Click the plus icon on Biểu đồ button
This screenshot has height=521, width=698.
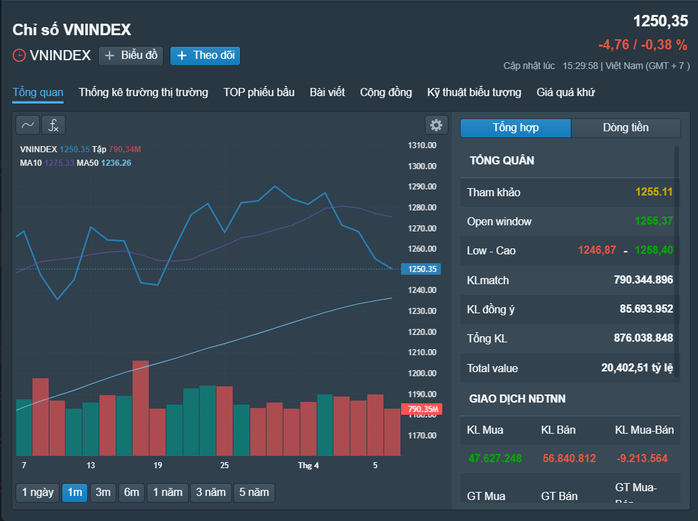pyautogui.click(x=109, y=56)
